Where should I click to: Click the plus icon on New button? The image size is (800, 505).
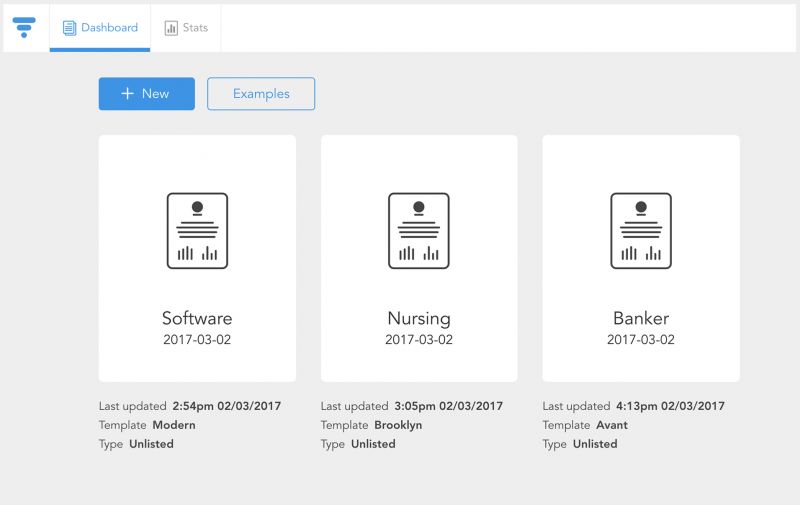[128, 93]
